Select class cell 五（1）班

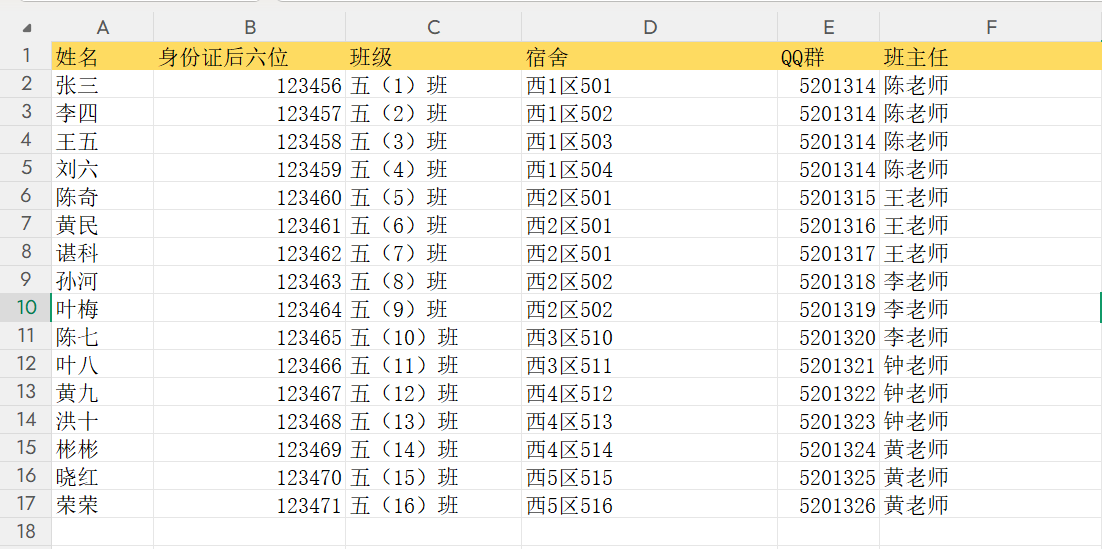[434, 84]
